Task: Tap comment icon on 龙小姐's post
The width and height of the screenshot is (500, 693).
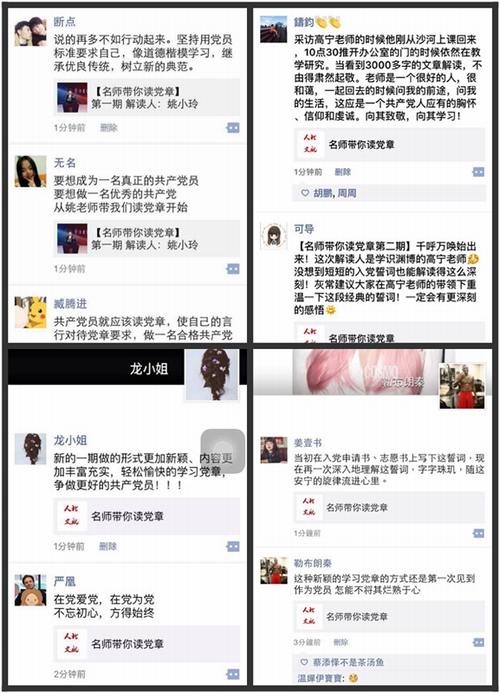Action: pyautogui.click(x=233, y=546)
